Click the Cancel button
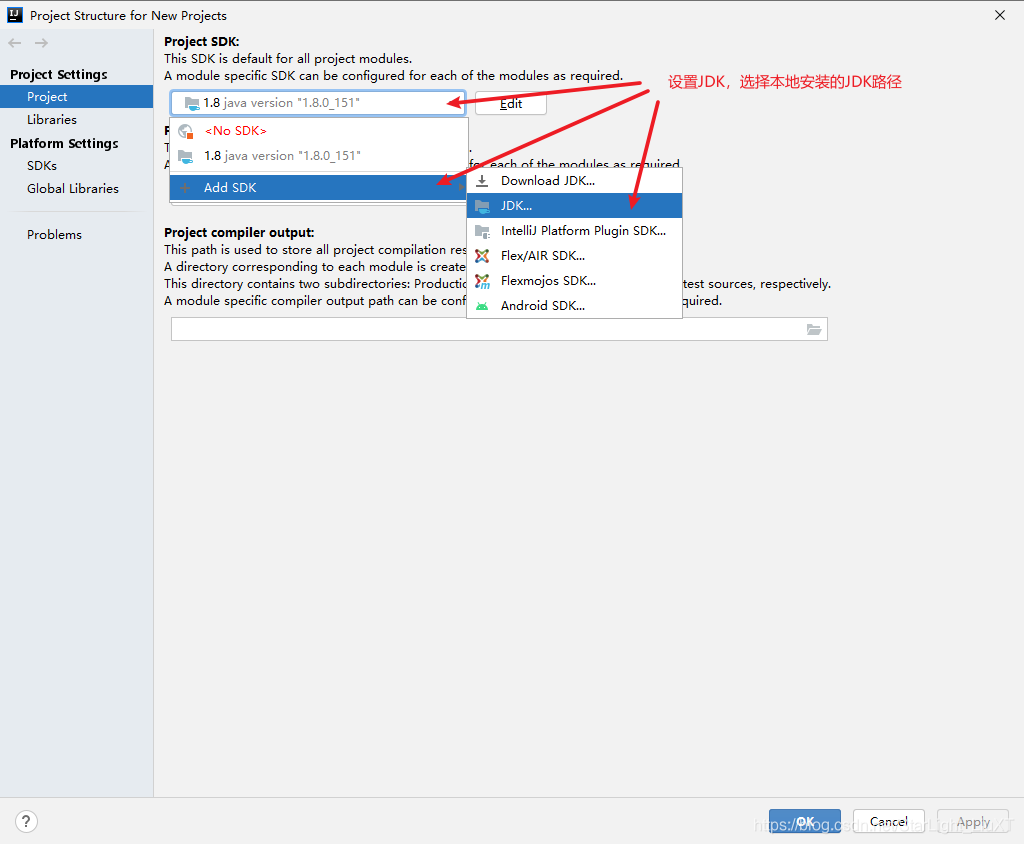 889,822
